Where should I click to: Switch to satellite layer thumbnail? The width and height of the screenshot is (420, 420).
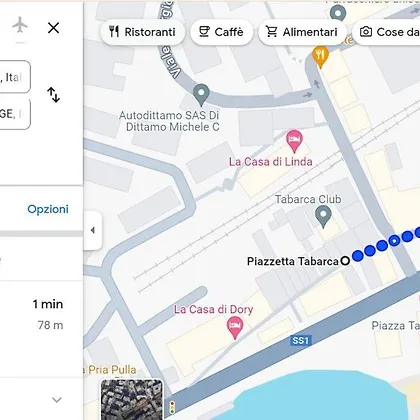pyautogui.click(x=132, y=399)
